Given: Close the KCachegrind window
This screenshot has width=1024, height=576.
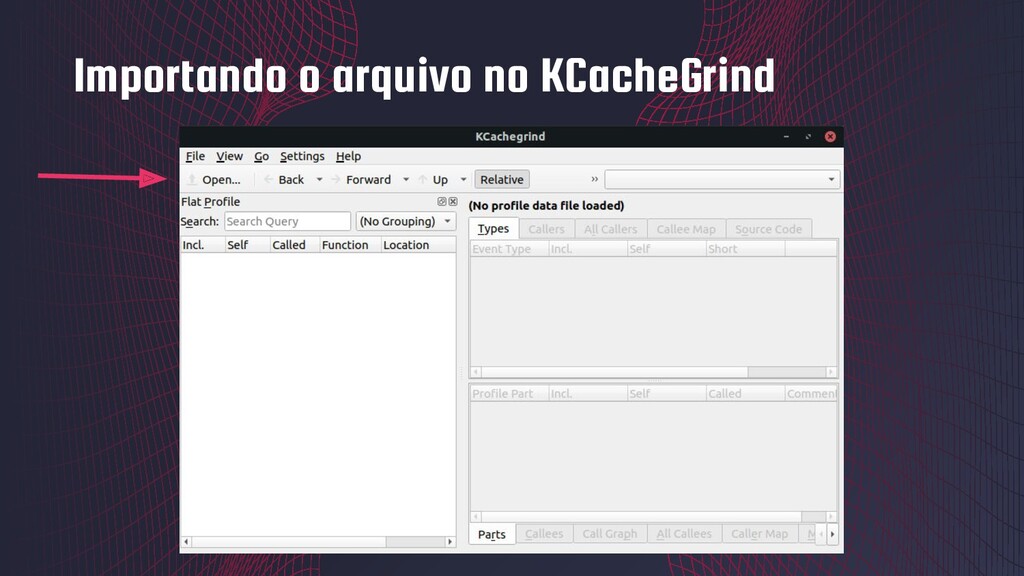Looking at the screenshot, I should [x=830, y=136].
